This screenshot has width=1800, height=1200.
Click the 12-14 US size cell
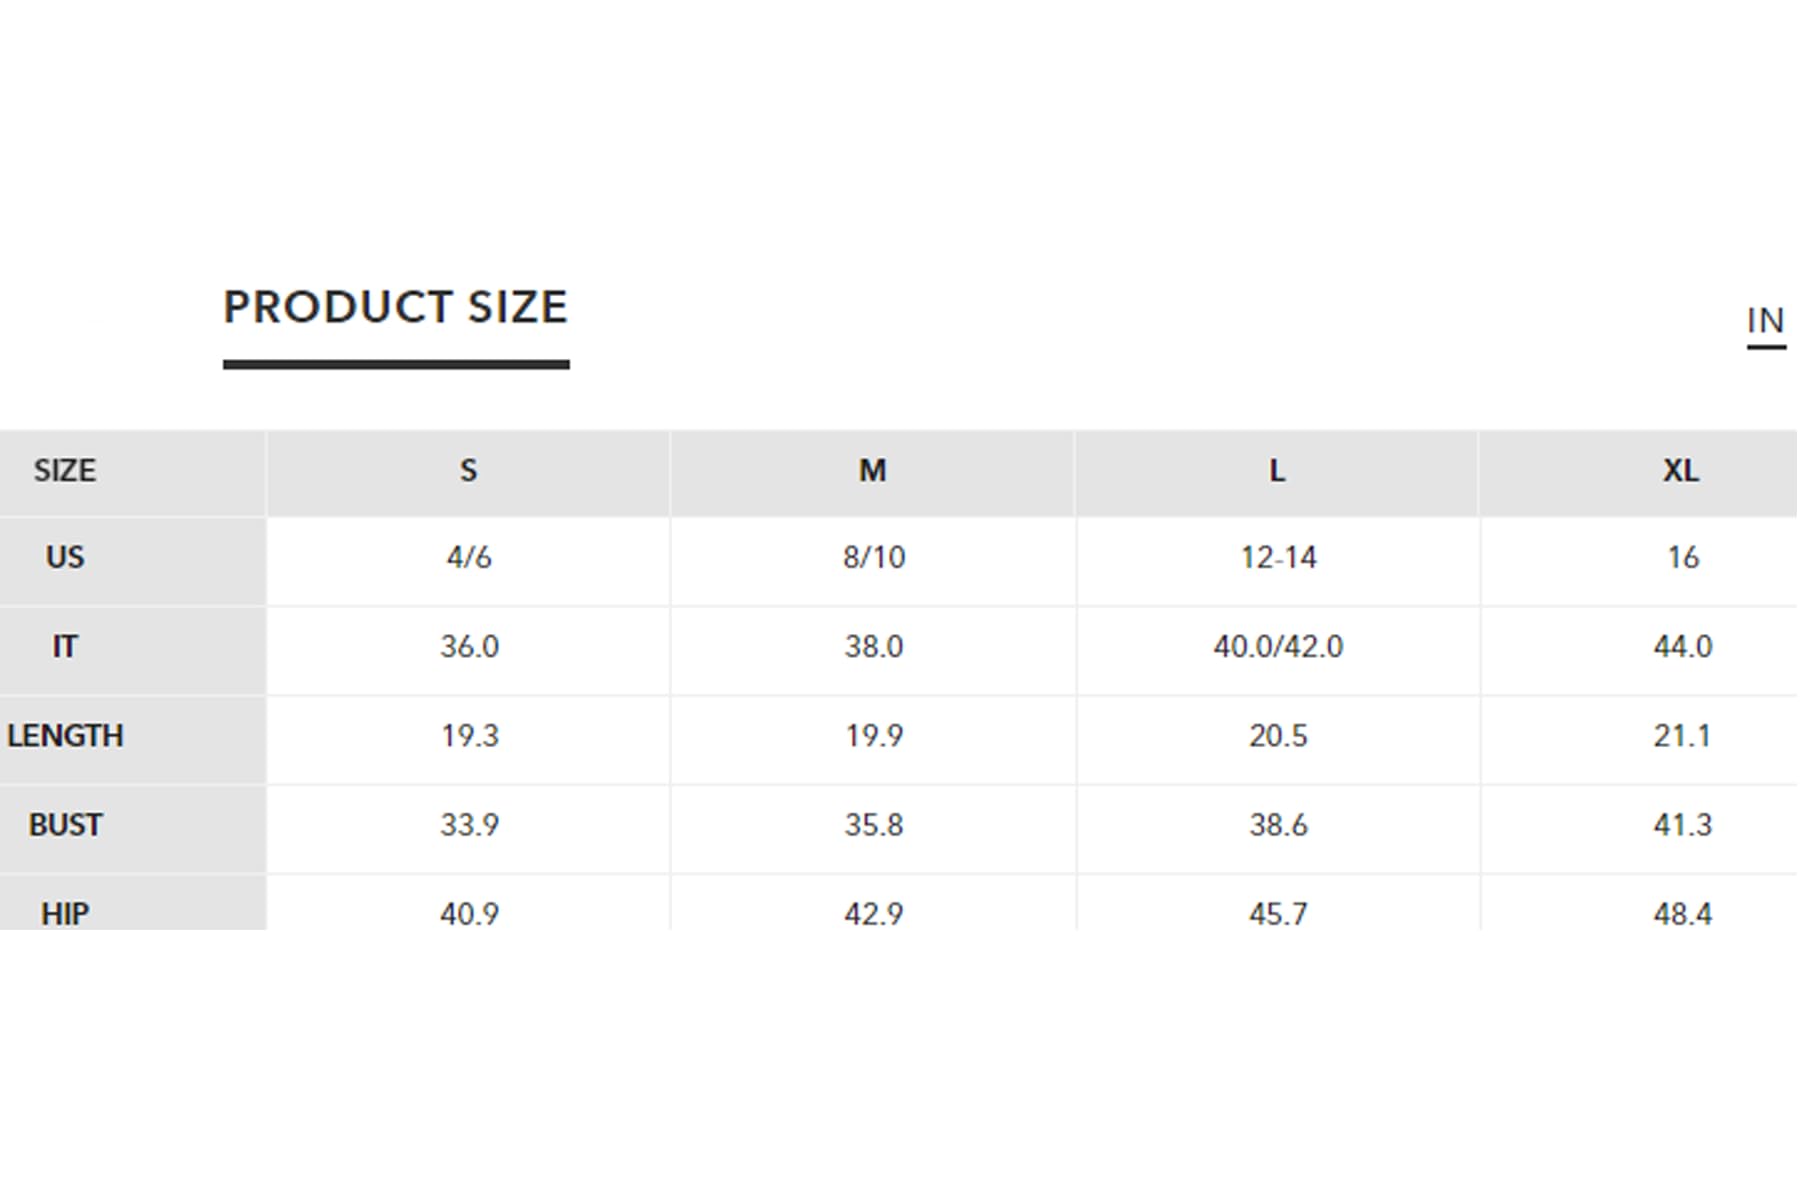point(1278,558)
